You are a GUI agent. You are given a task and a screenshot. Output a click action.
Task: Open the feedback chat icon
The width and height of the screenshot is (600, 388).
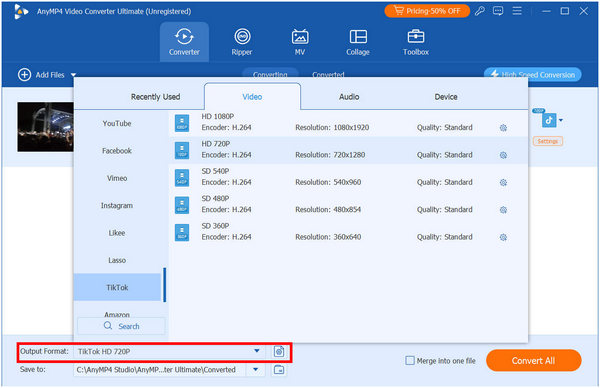tap(498, 11)
